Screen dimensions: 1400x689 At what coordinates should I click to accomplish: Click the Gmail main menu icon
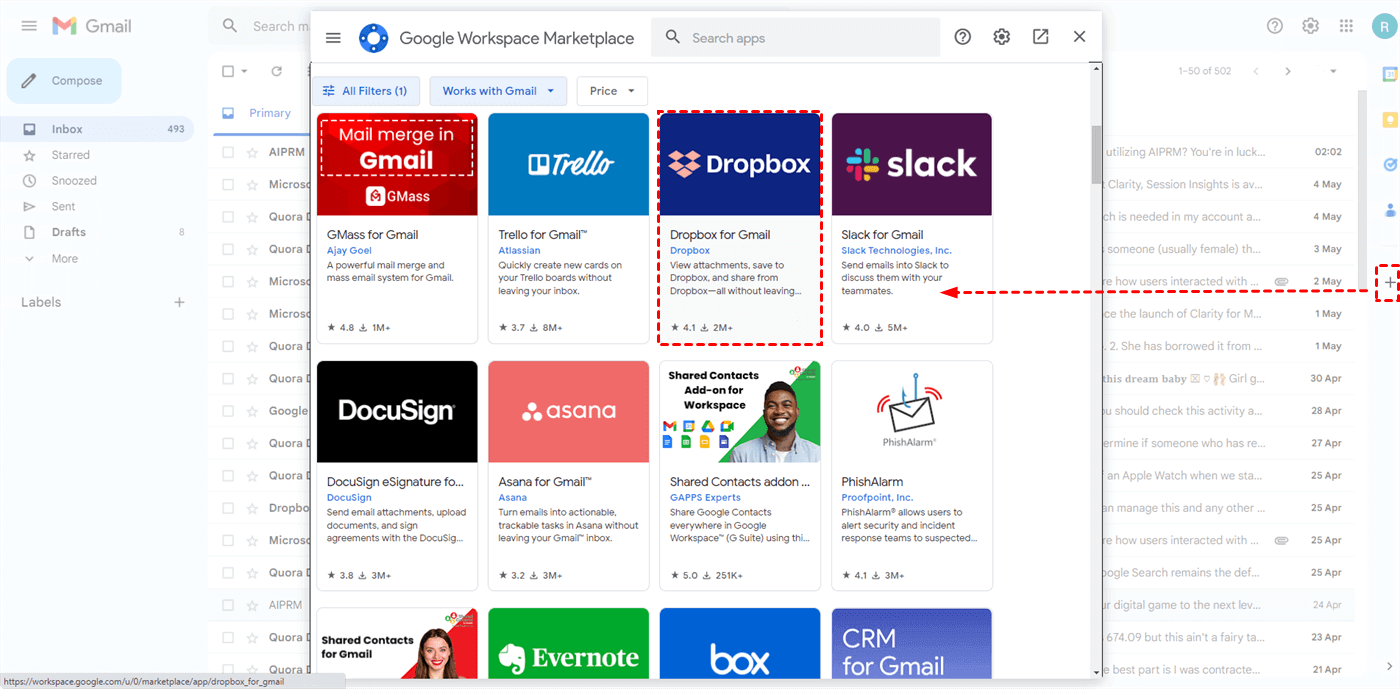[29, 26]
